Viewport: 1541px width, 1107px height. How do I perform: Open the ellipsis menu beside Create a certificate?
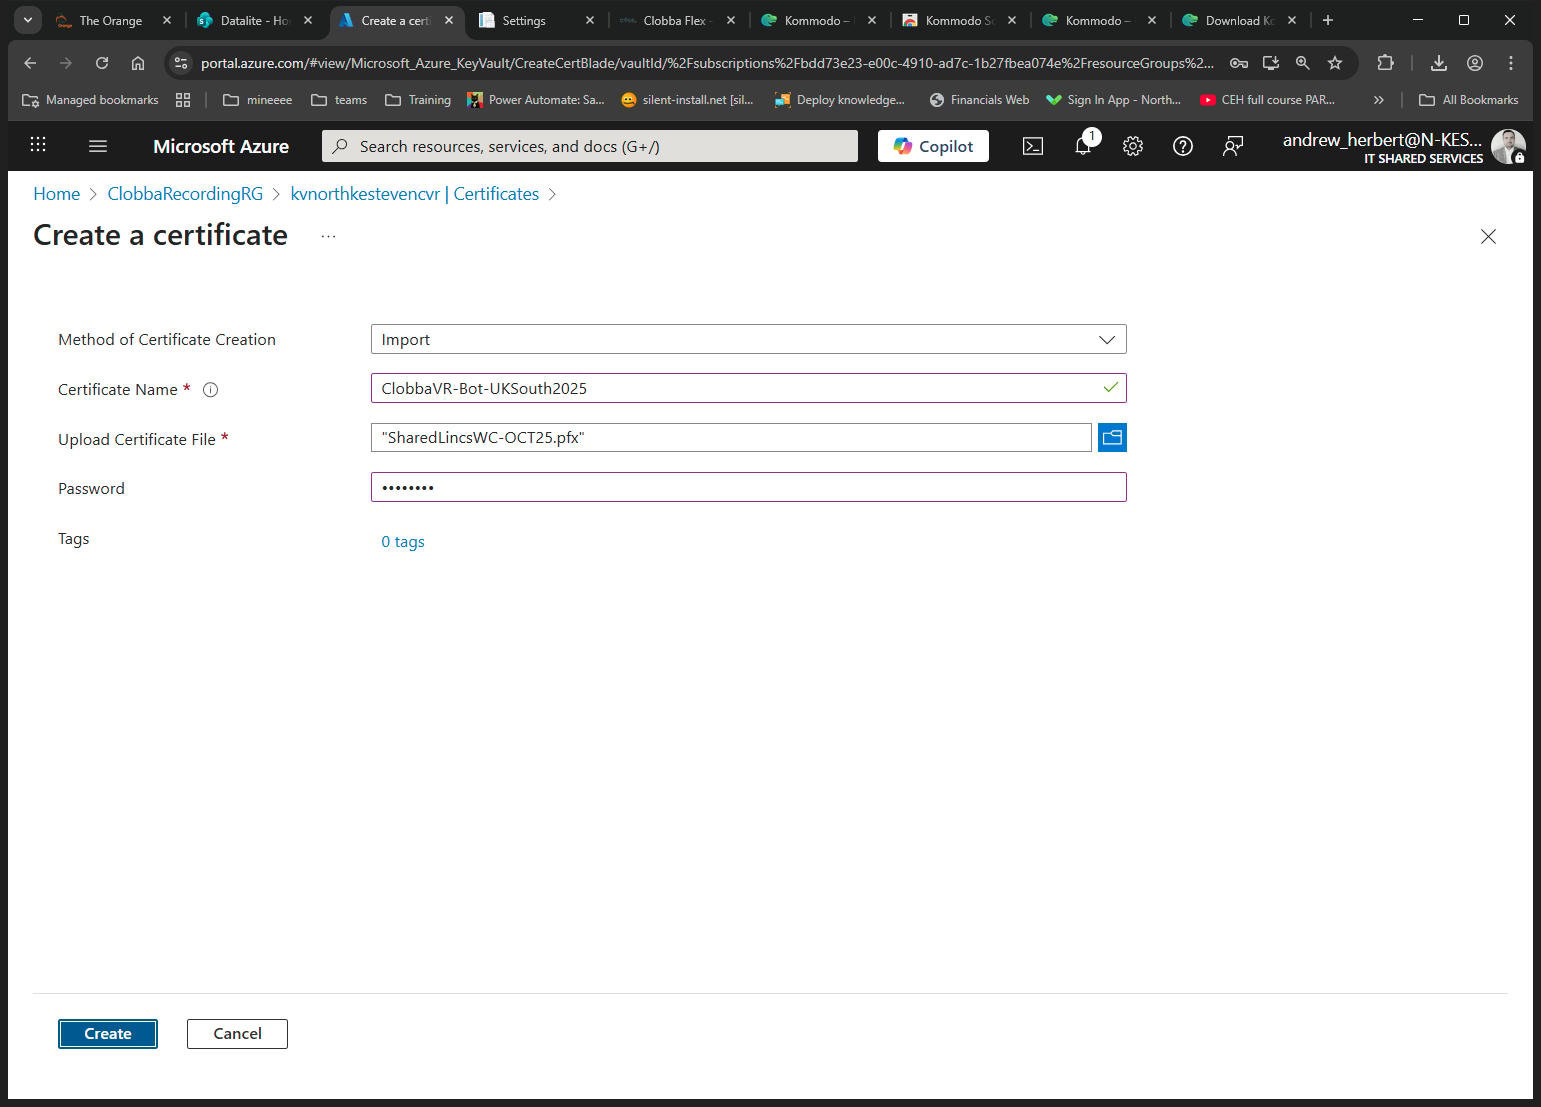[x=328, y=236]
